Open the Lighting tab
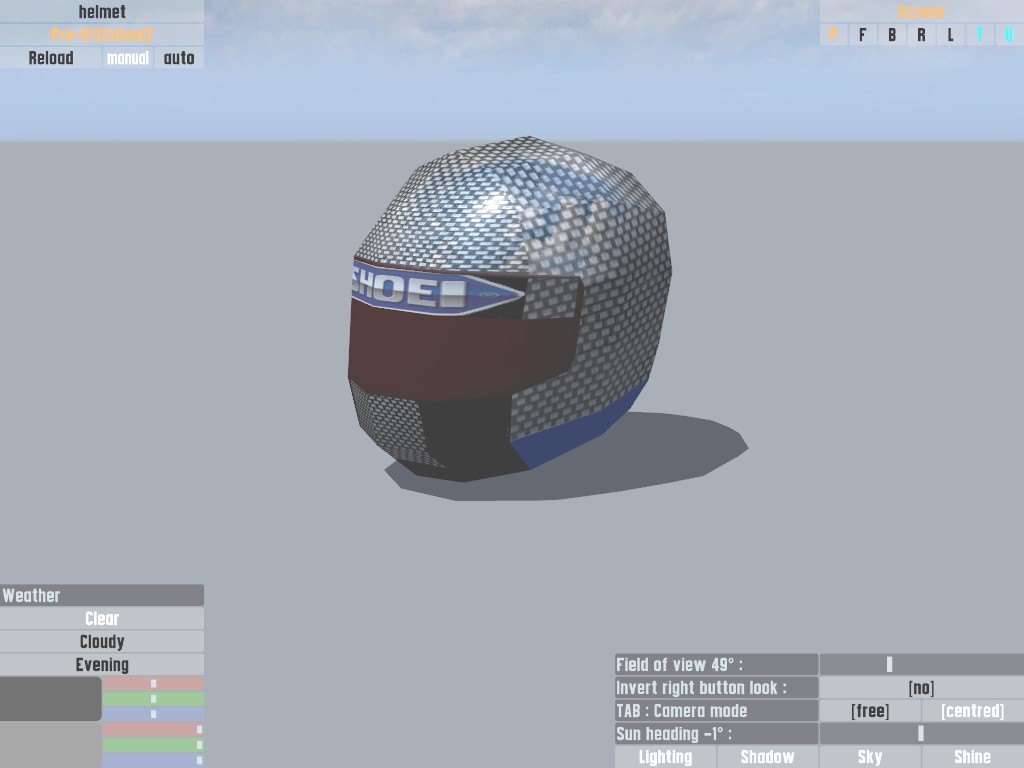 665,757
